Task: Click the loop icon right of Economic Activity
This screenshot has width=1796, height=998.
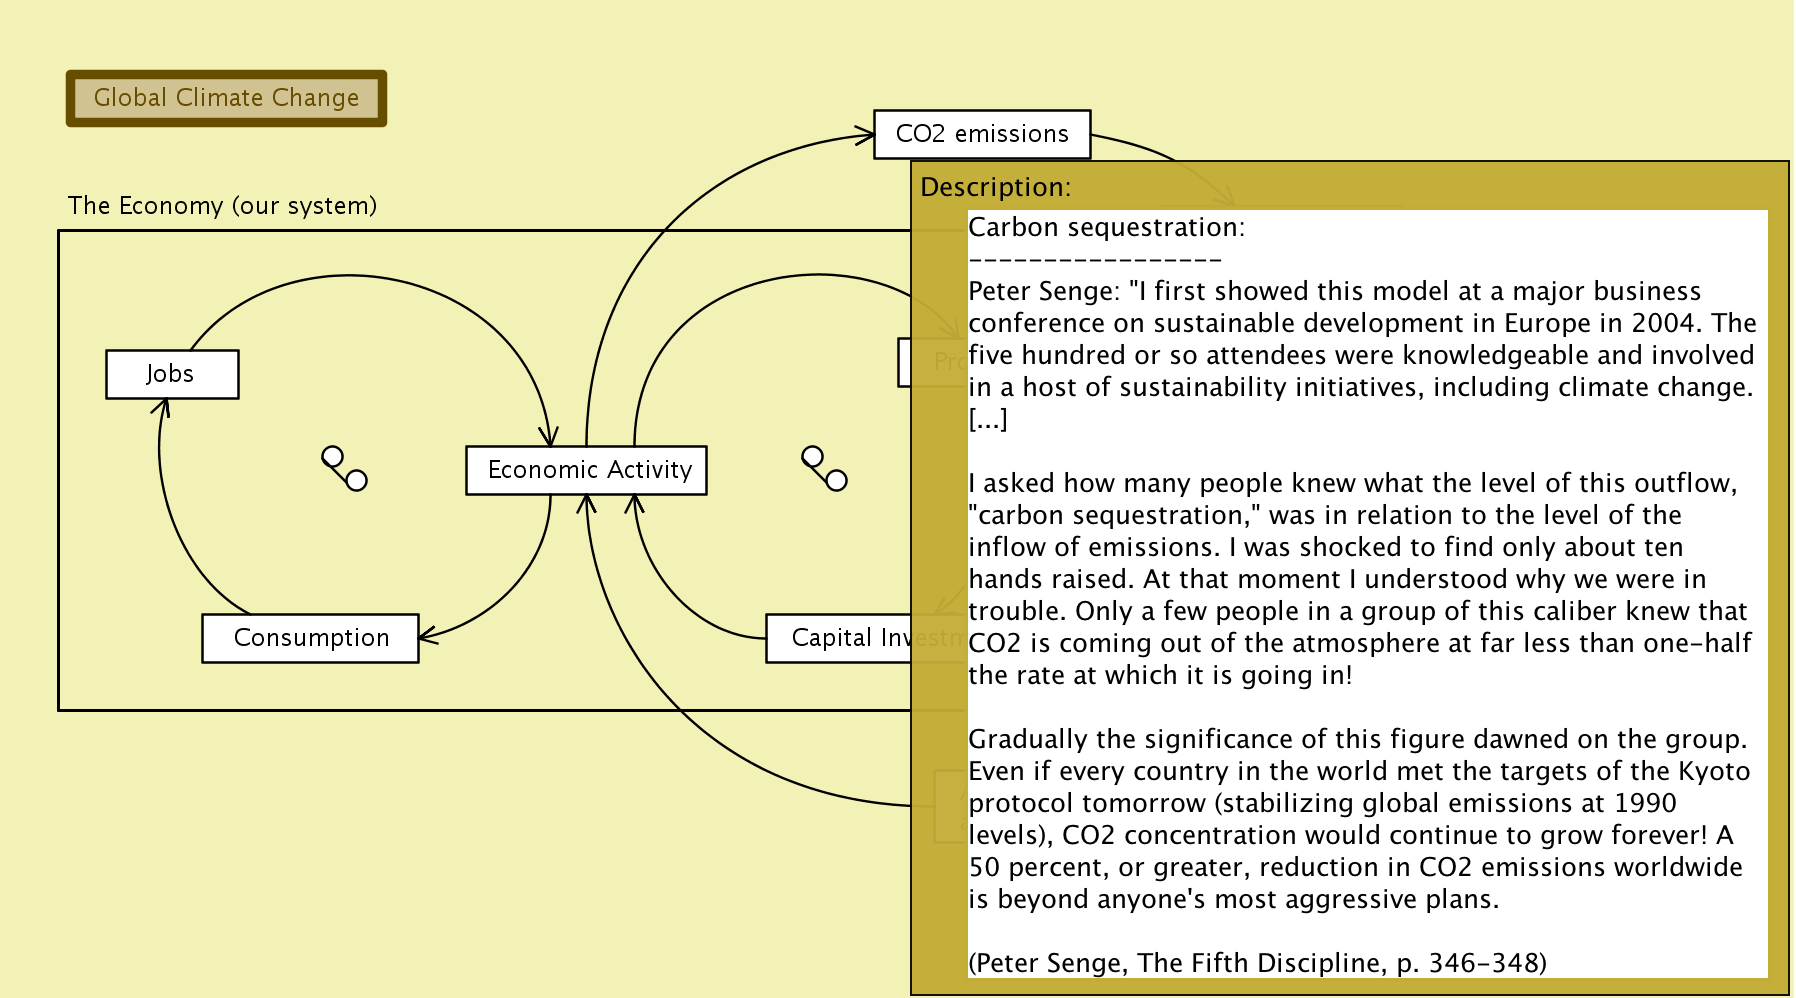Action: (x=824, y=468)
